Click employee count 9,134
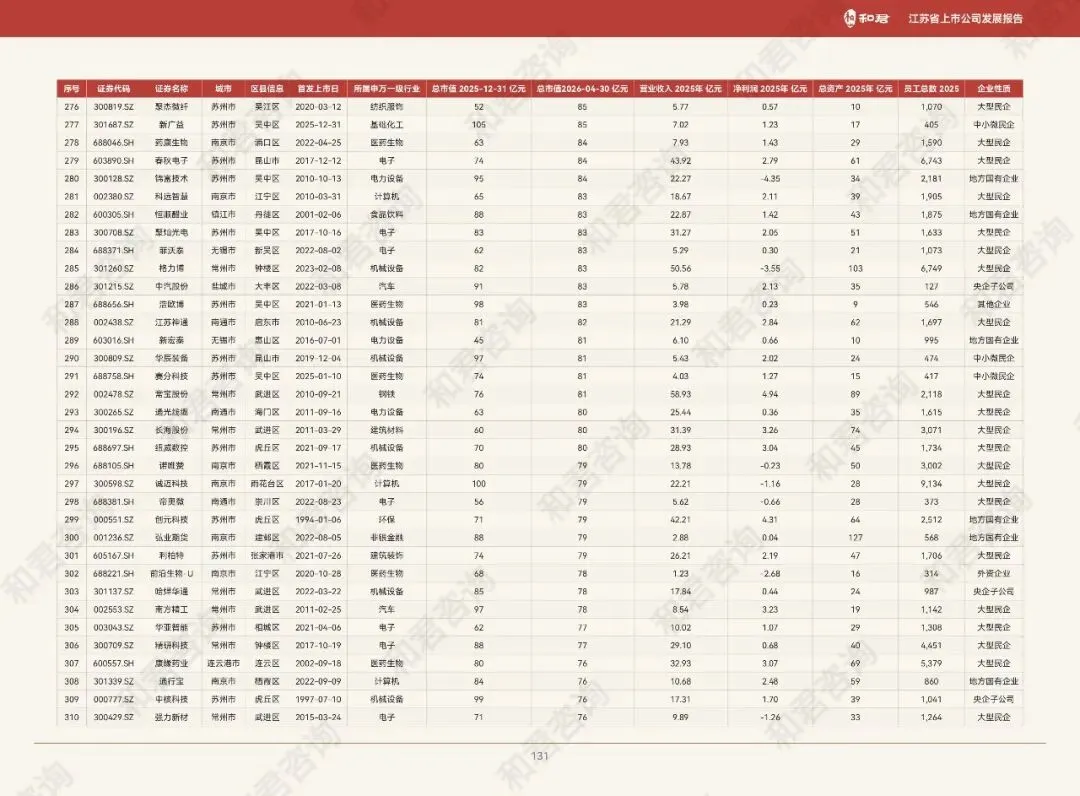This screenshot has height=796, width=1080. pos(931,483)
